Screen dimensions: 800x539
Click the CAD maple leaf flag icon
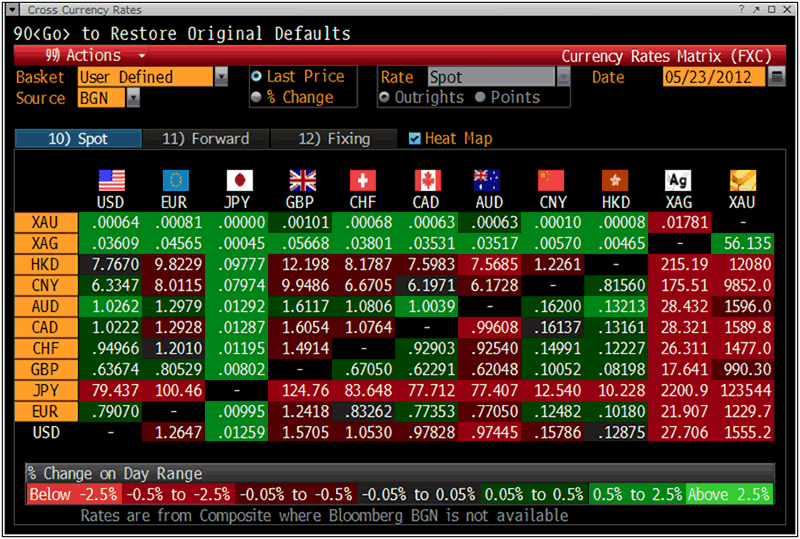[428, 181]
